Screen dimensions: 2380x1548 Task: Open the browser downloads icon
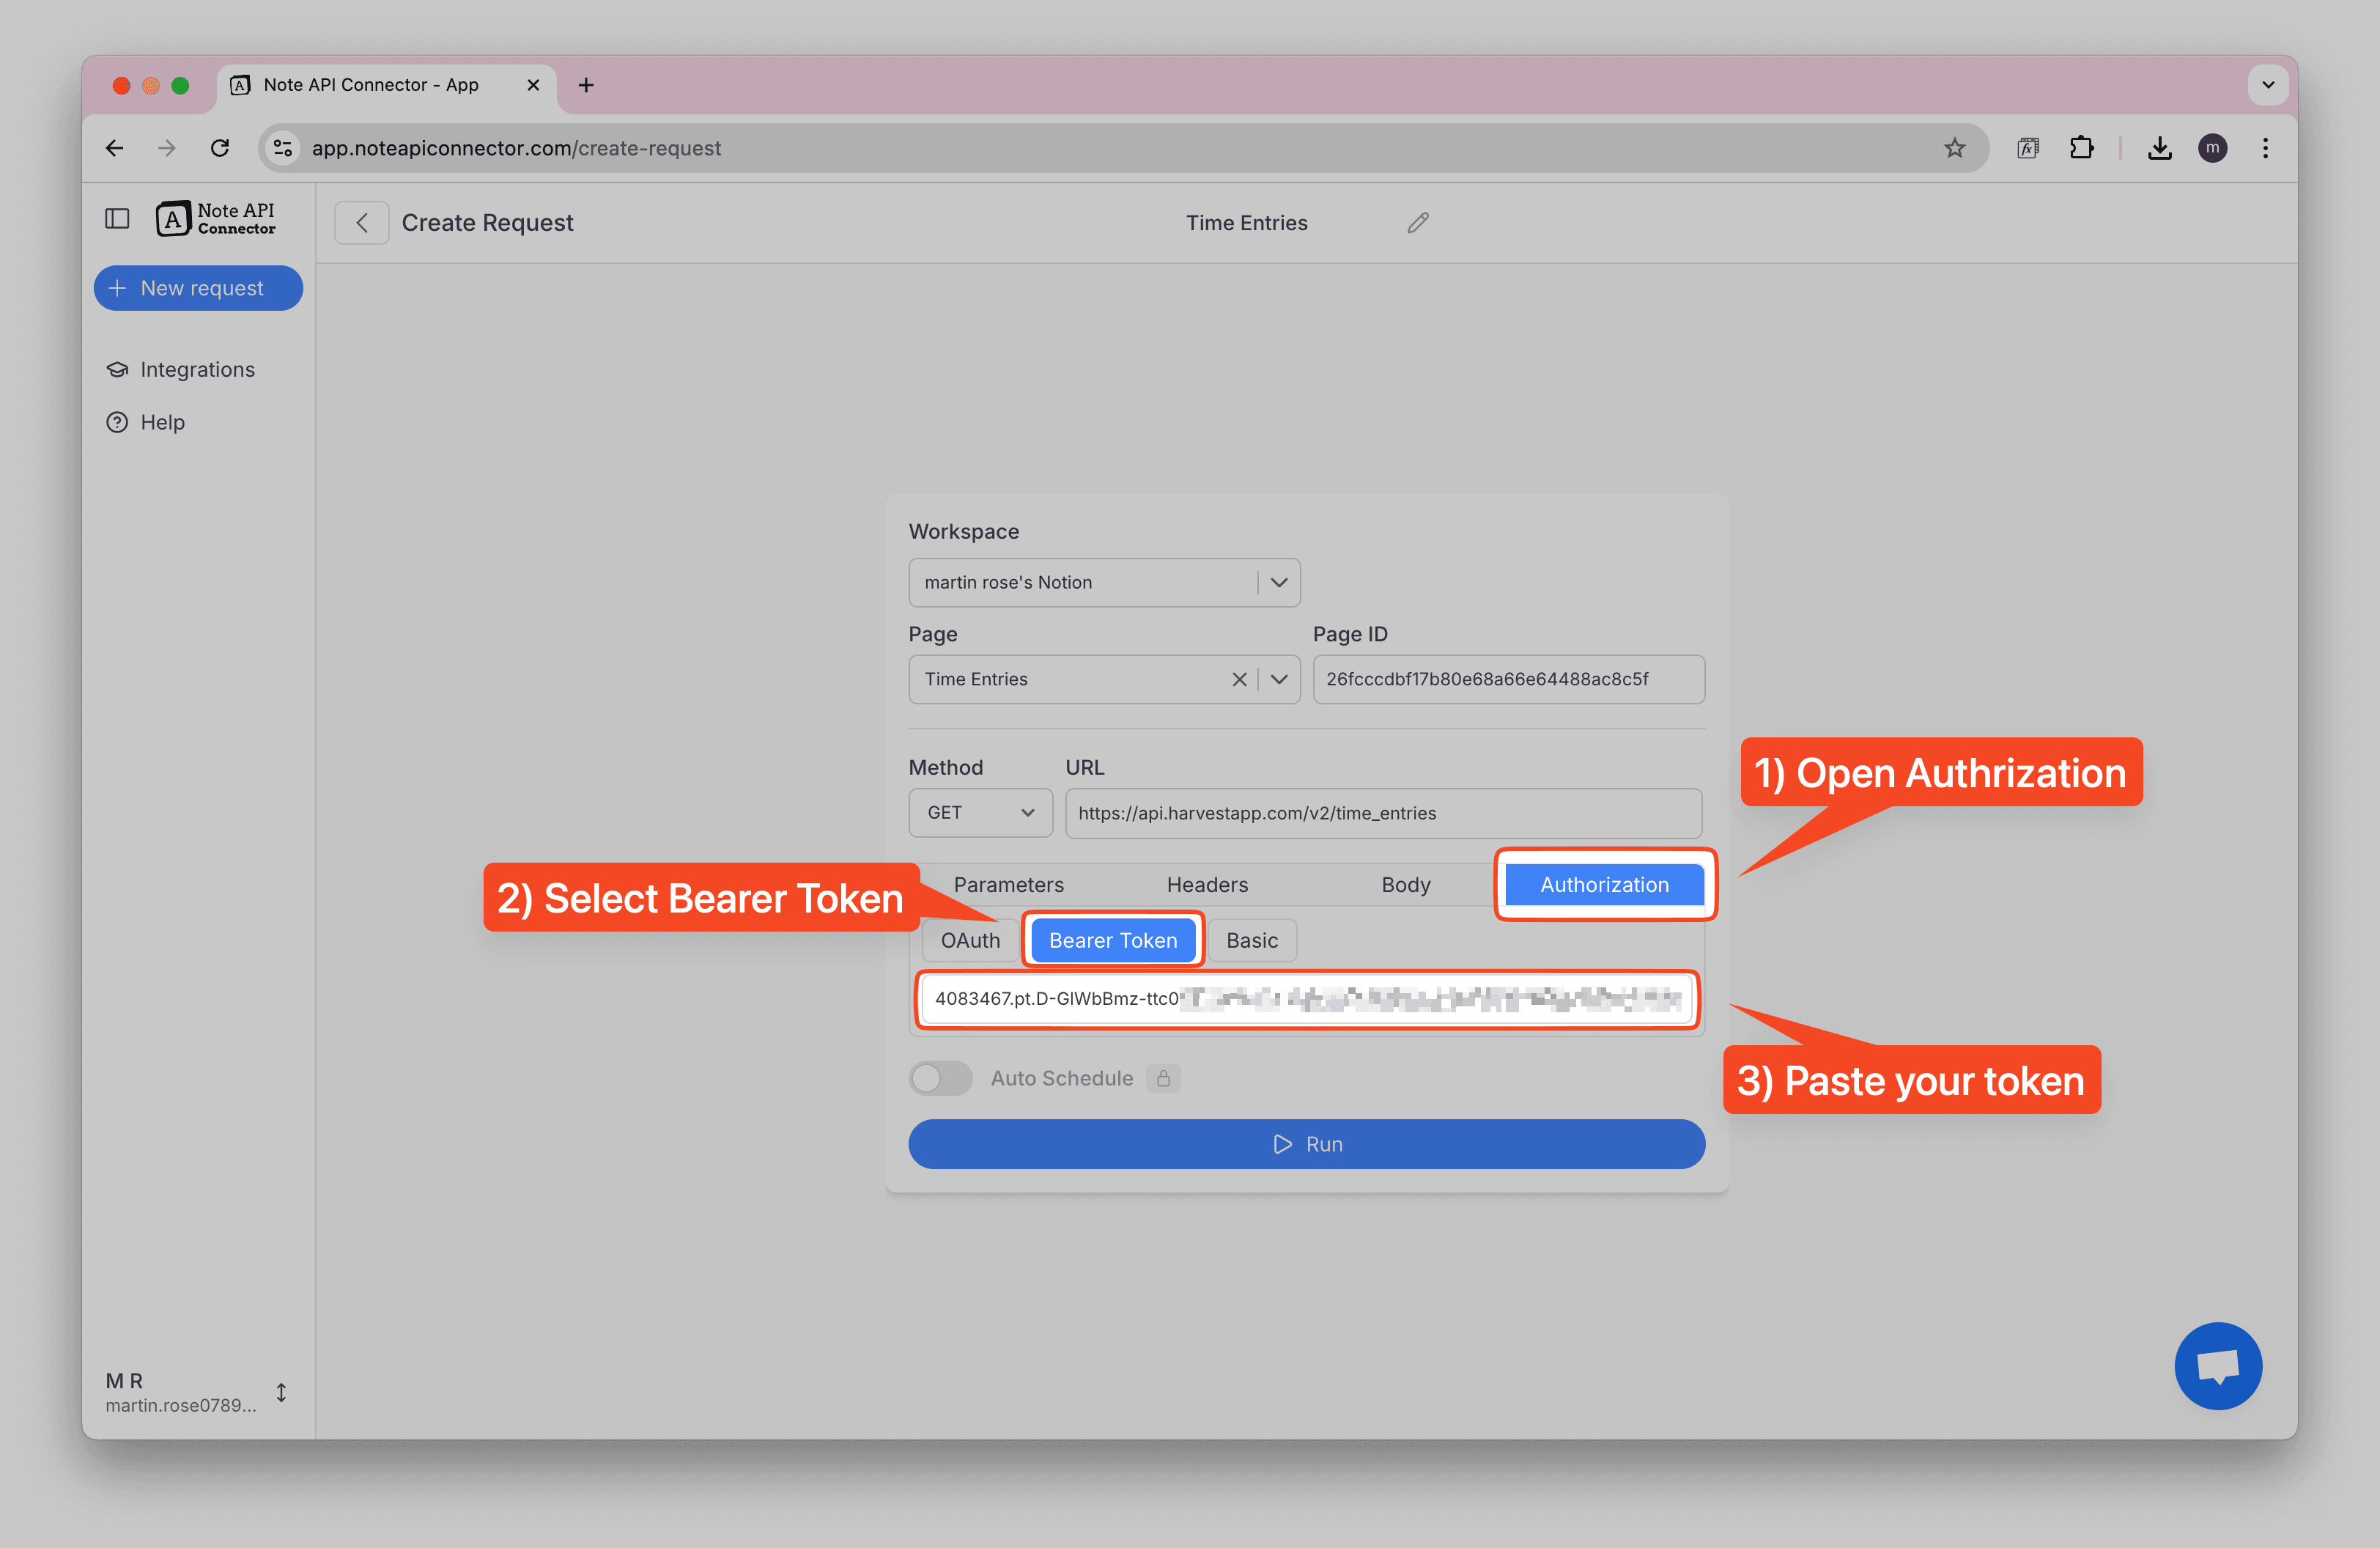2159,148
